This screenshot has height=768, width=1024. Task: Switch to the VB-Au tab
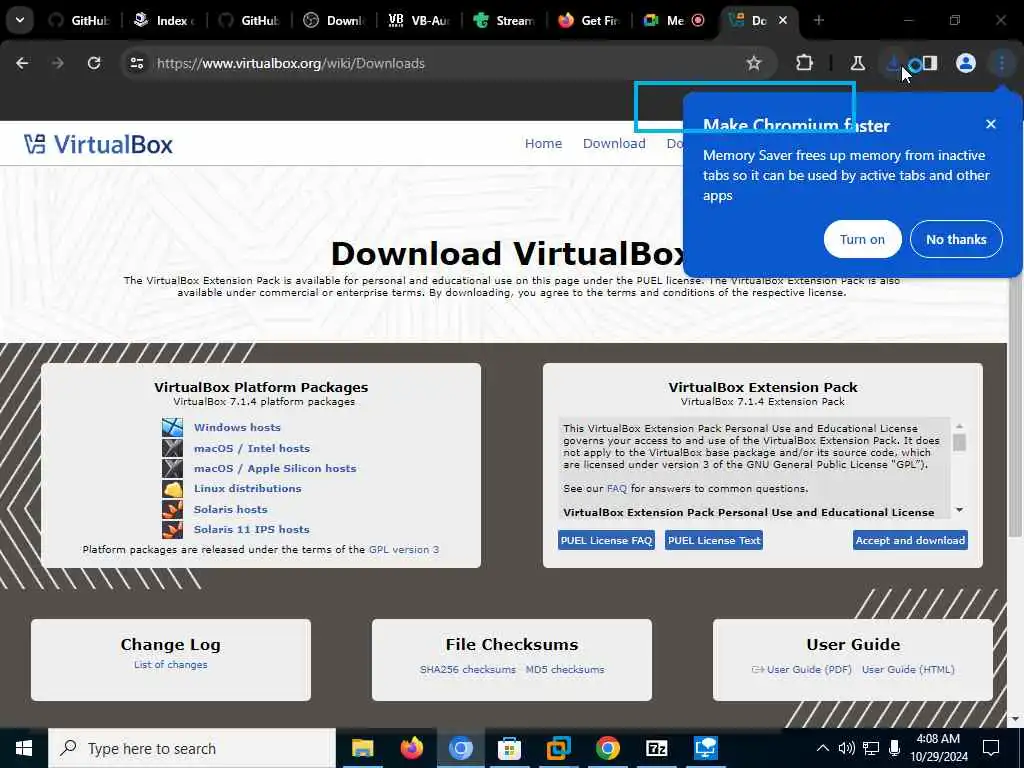tap(419, 20)
